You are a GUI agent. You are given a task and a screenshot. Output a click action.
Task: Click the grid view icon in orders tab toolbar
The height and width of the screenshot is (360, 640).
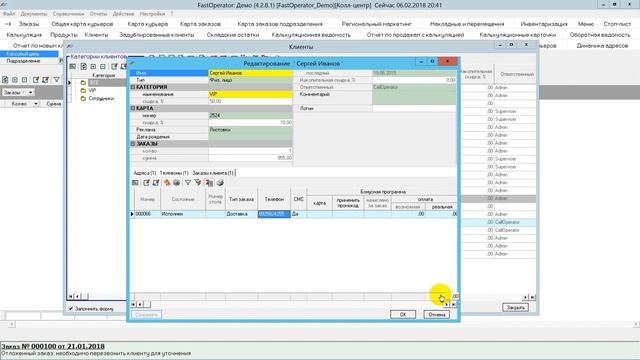coord(136,183)
